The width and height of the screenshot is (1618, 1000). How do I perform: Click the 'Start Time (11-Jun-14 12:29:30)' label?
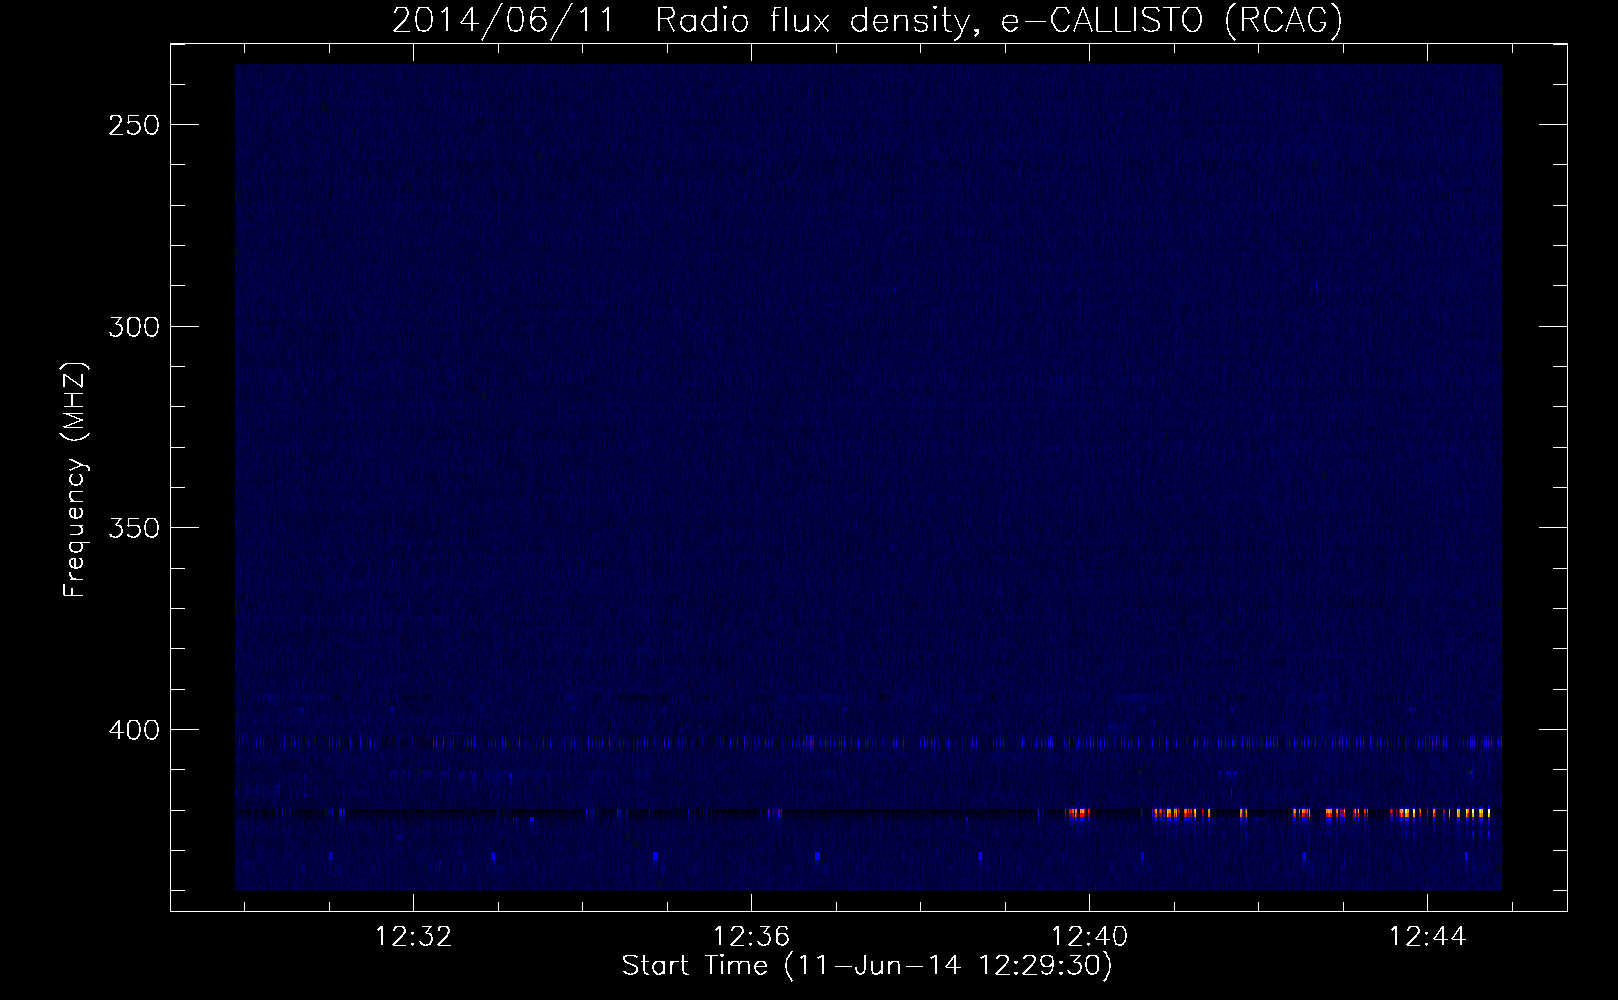[x=867, y=966]
